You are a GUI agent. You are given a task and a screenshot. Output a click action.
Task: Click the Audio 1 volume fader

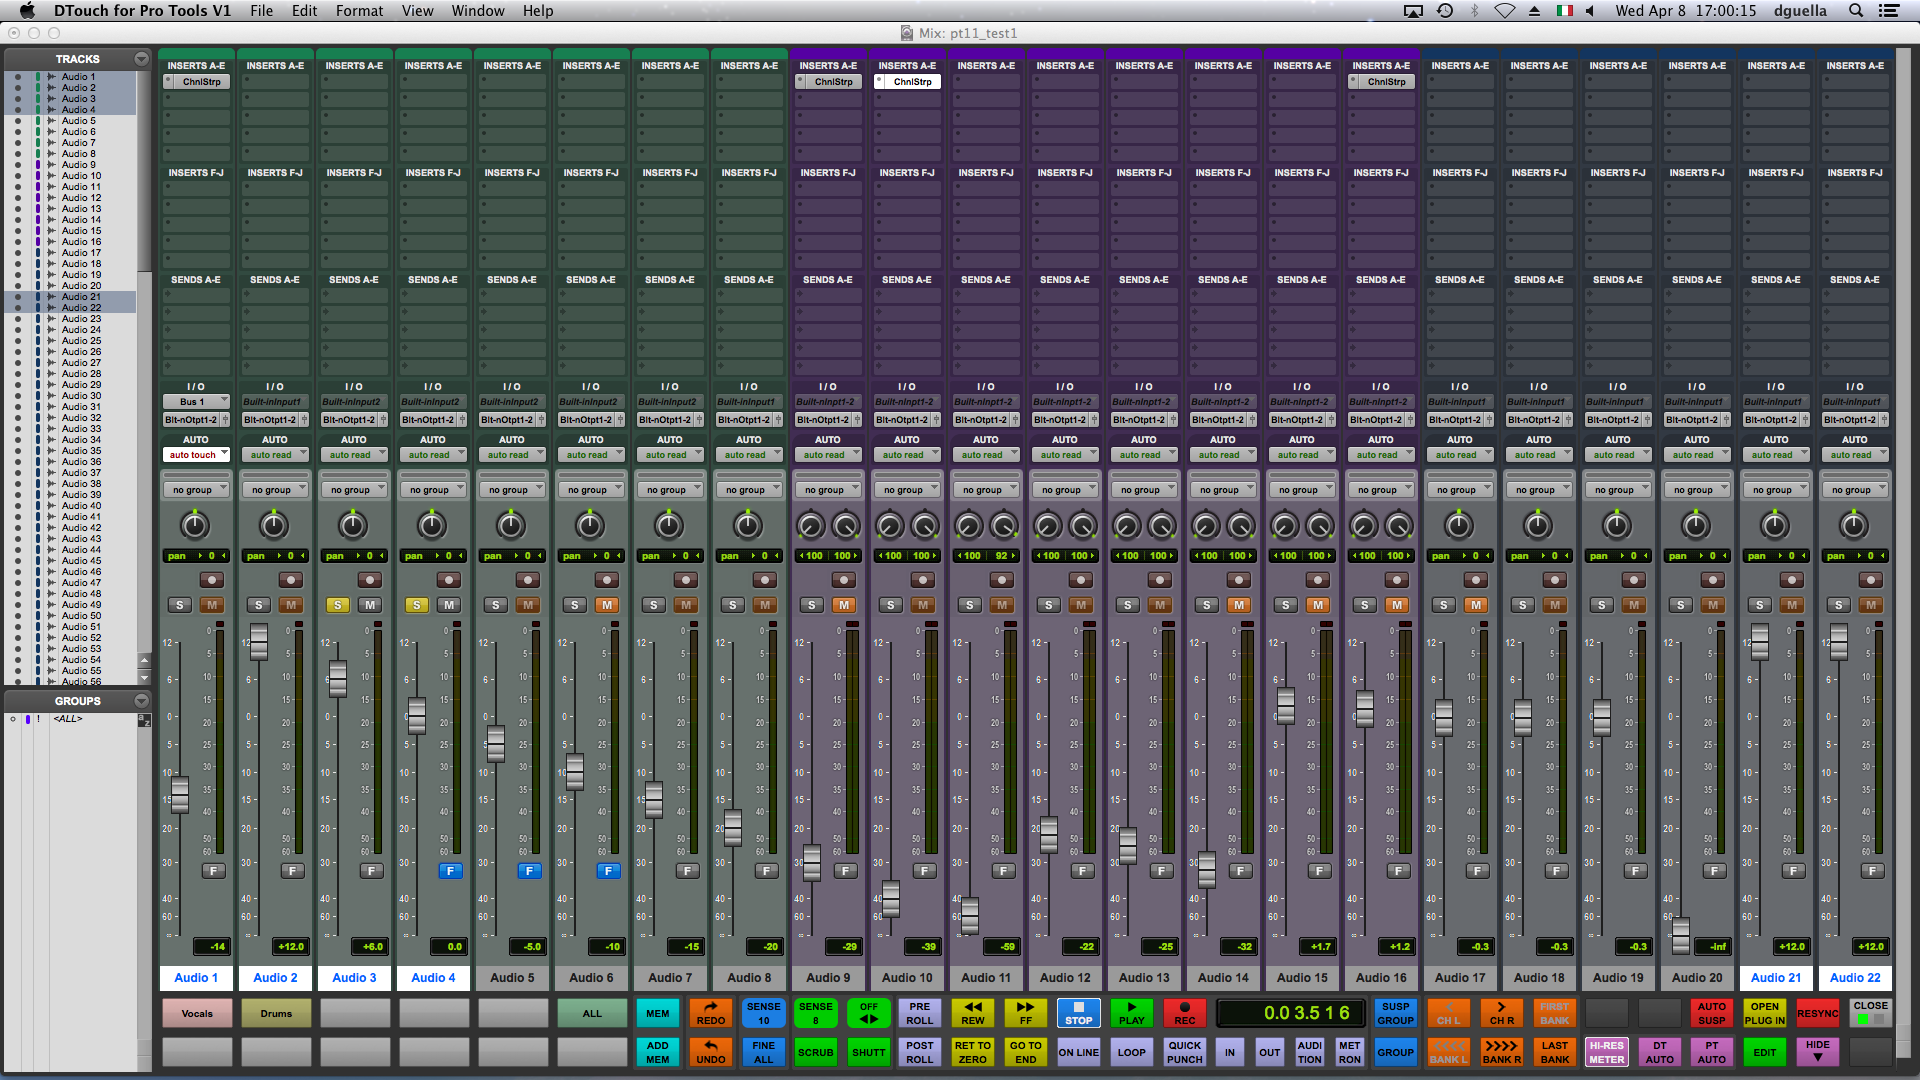pos(179,795)
